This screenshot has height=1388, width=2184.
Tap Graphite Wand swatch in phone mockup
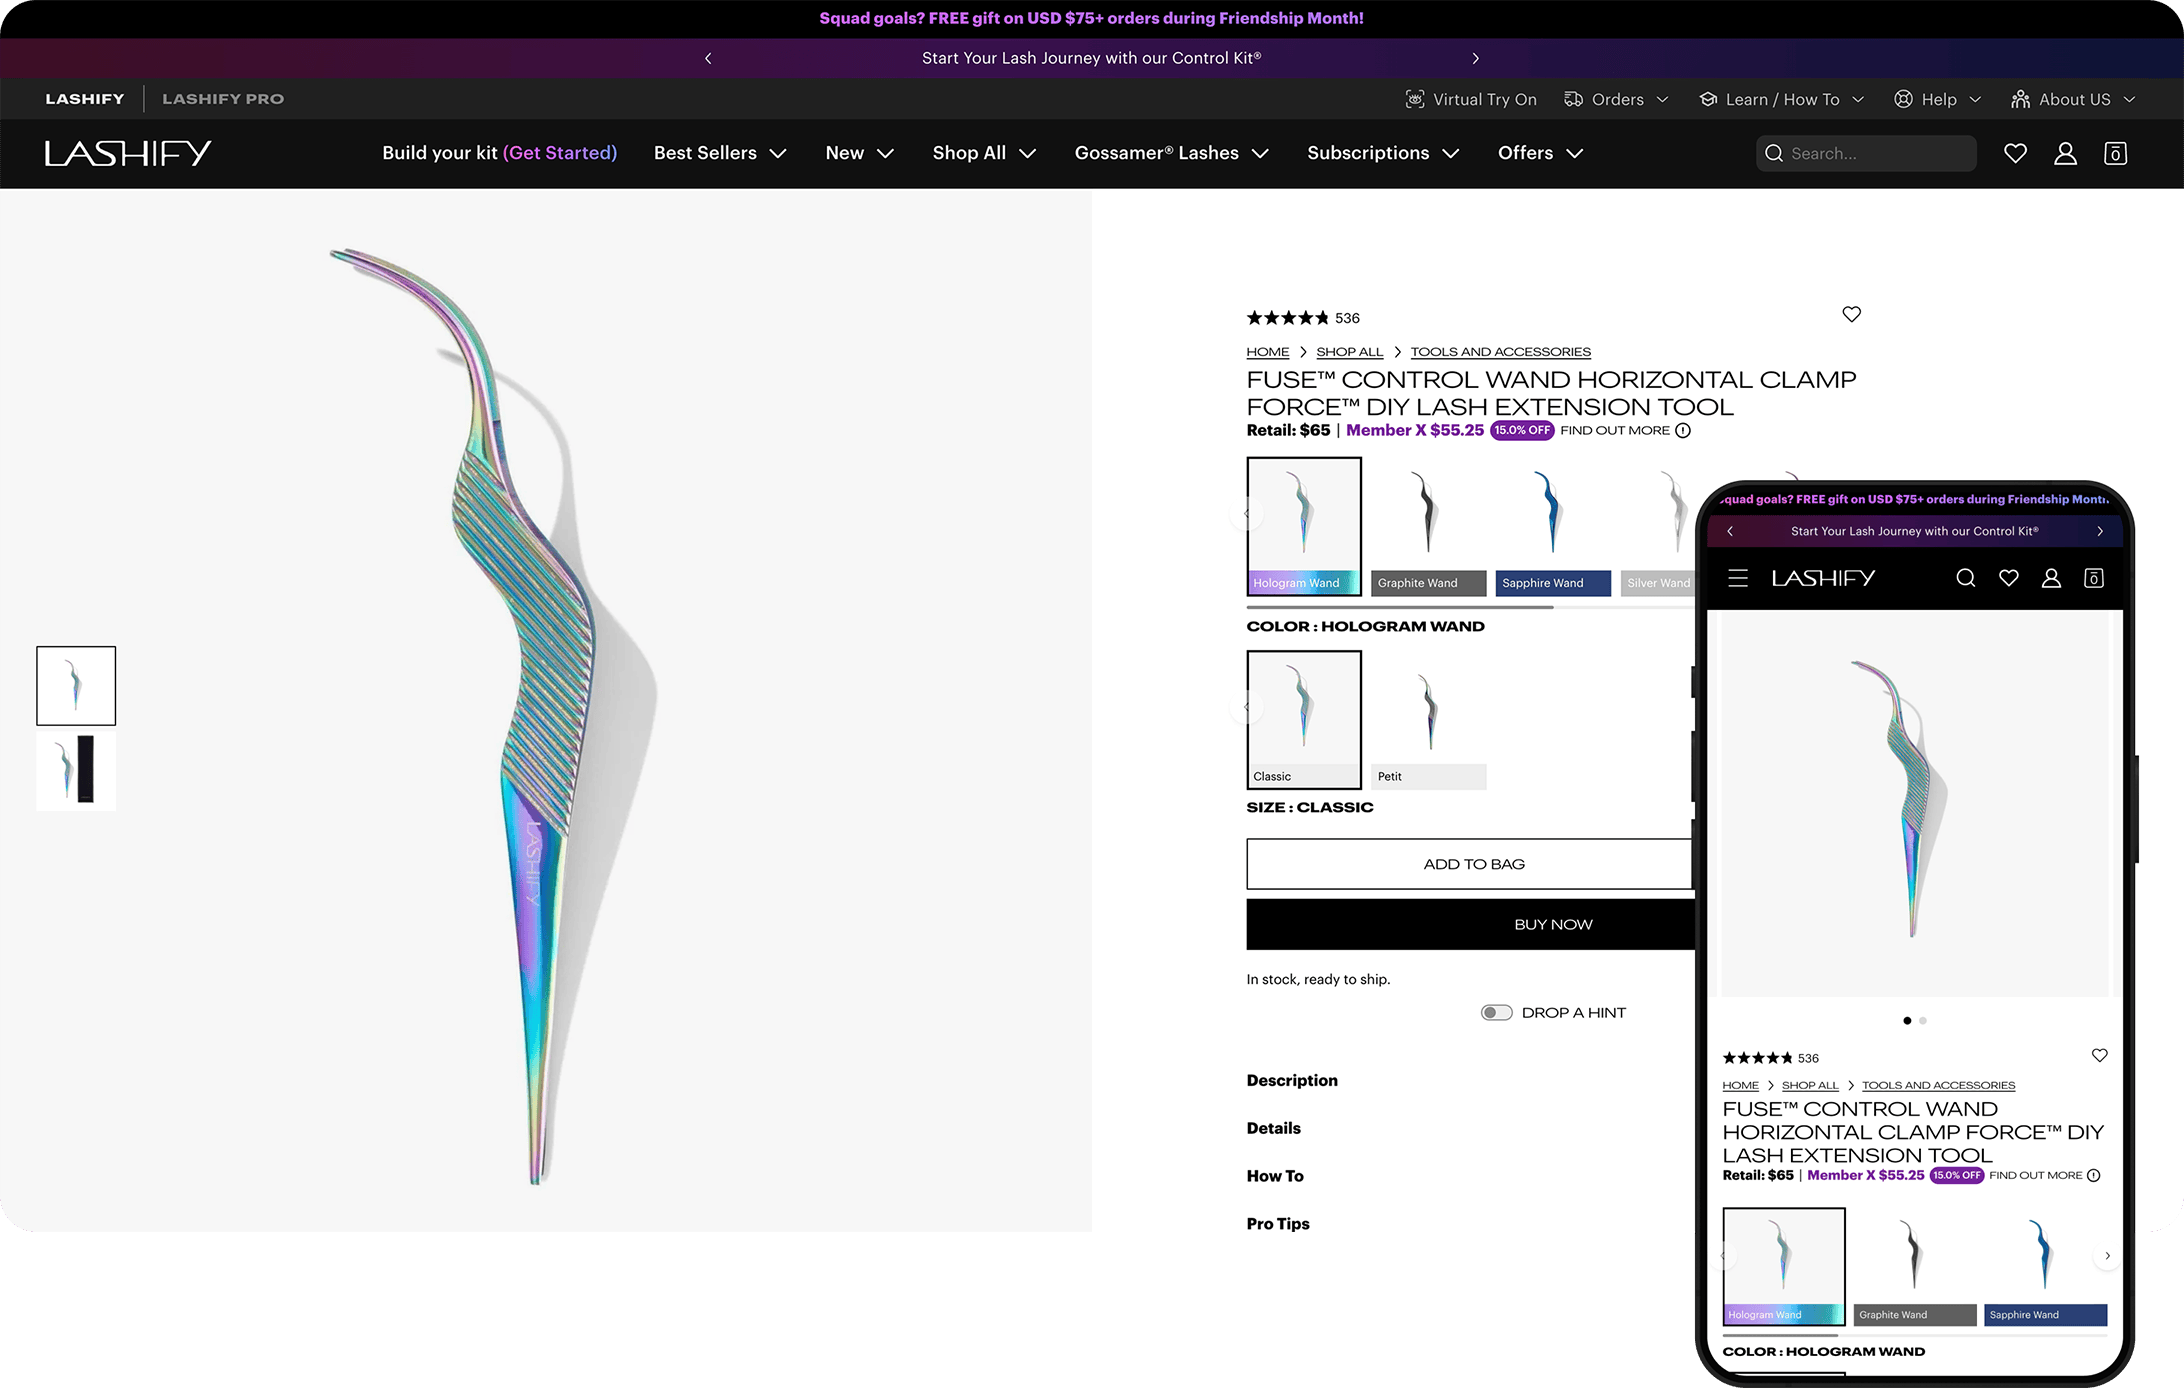pos(1914,1267)
